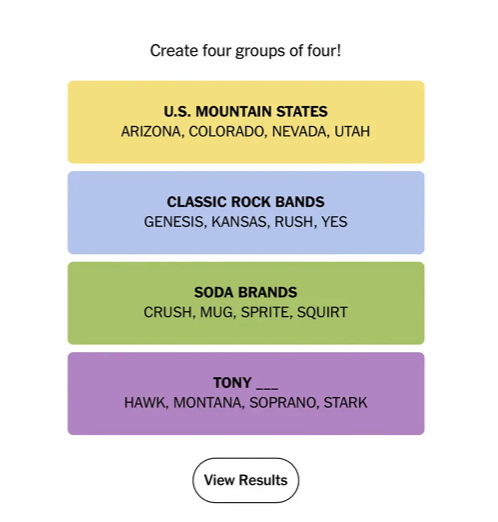Select the green Soda Brands card
498x522 pixels.
tap(246, 303)
